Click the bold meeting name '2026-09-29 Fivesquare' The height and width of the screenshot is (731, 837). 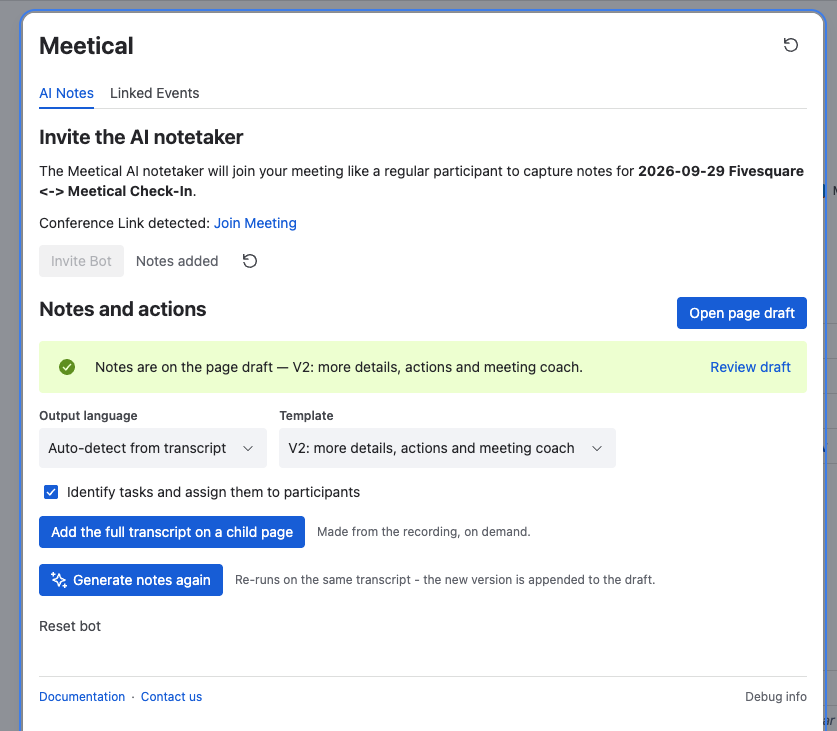721,171
